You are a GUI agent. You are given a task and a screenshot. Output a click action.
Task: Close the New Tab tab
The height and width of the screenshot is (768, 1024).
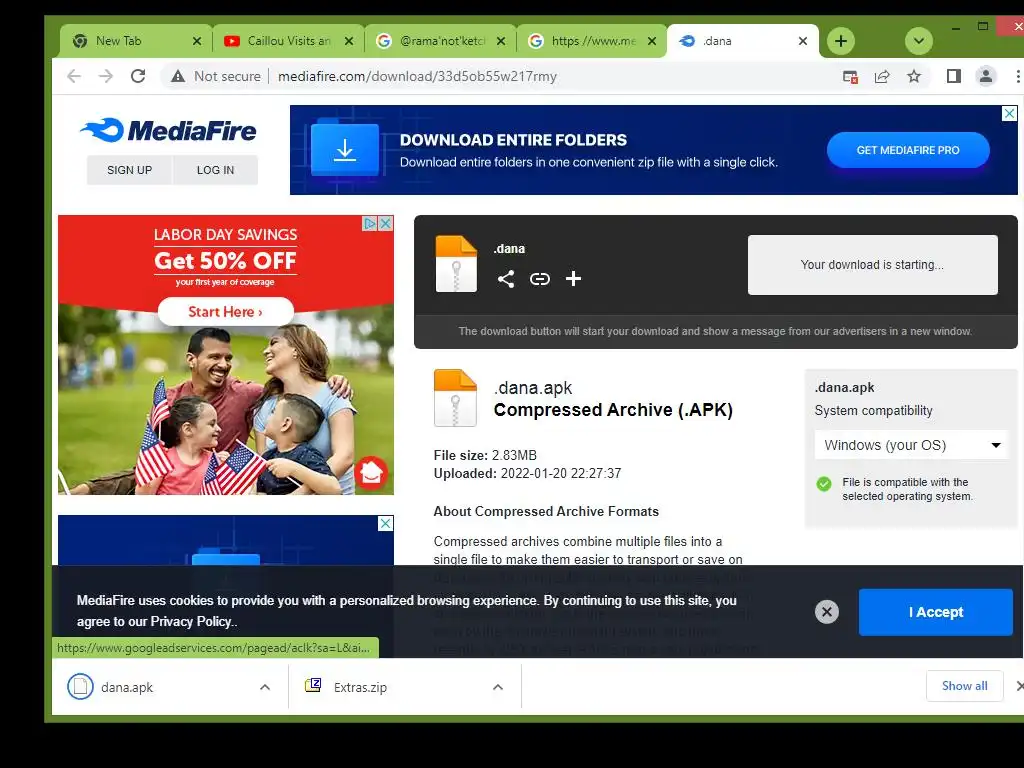pyautogui.click(x=197, y=41)
